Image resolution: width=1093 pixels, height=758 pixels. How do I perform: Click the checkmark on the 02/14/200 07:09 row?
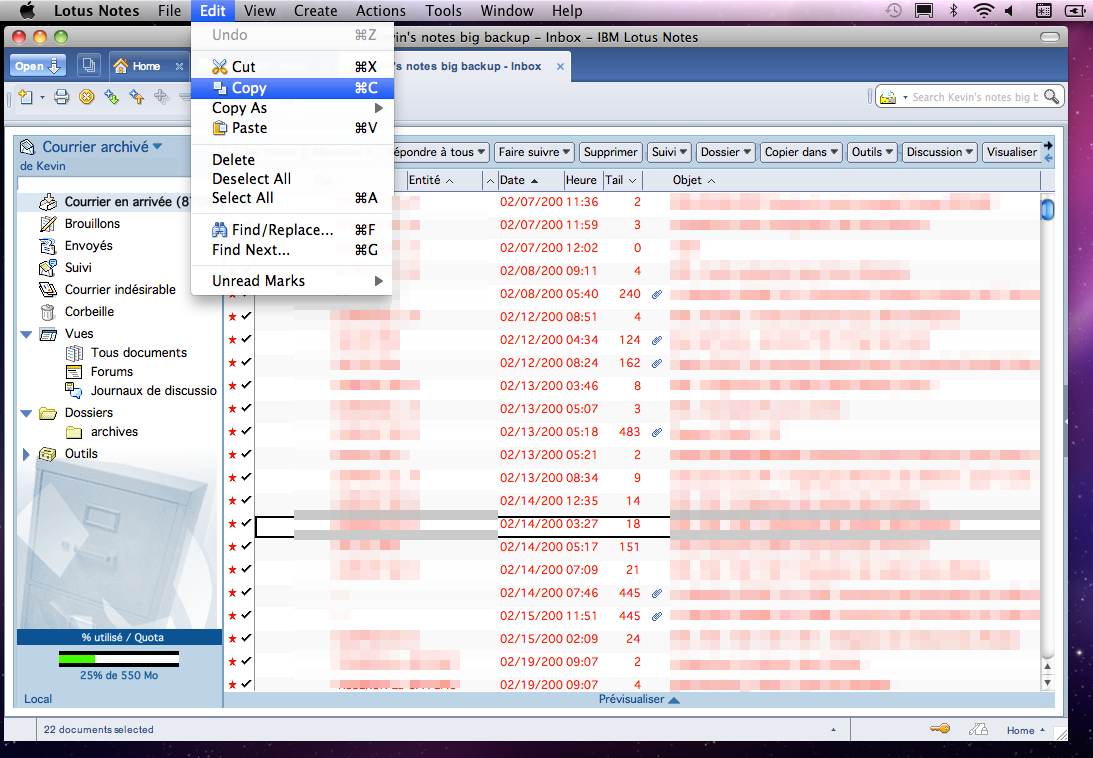246,569
